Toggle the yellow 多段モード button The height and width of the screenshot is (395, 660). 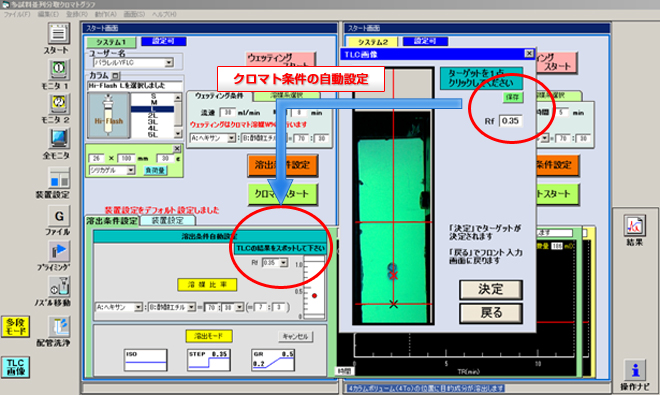16,326
